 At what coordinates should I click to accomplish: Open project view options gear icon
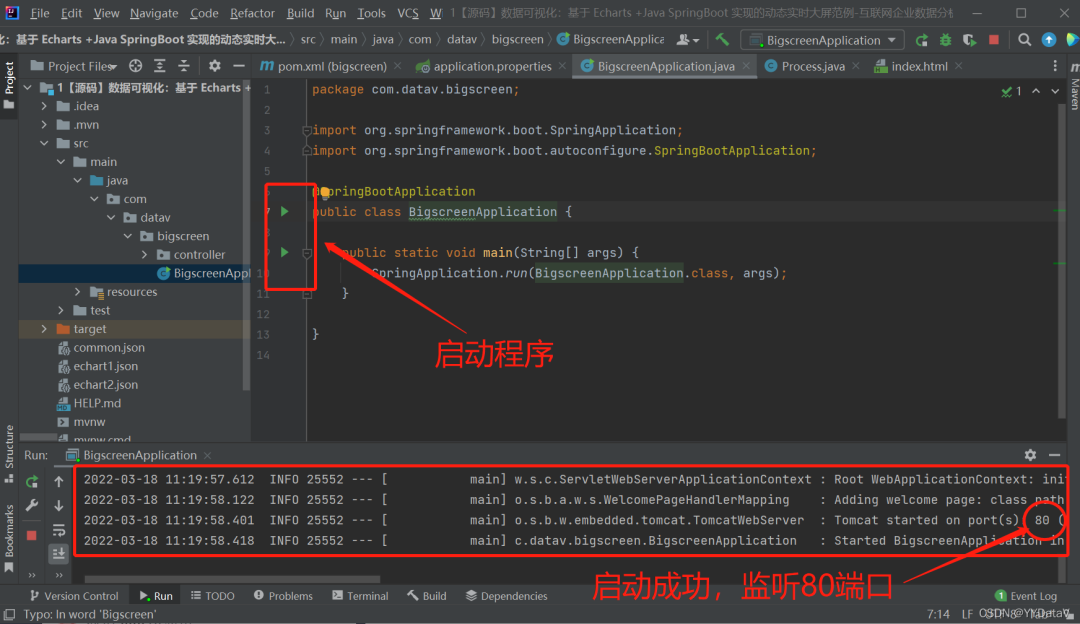(x=215, y=66)
